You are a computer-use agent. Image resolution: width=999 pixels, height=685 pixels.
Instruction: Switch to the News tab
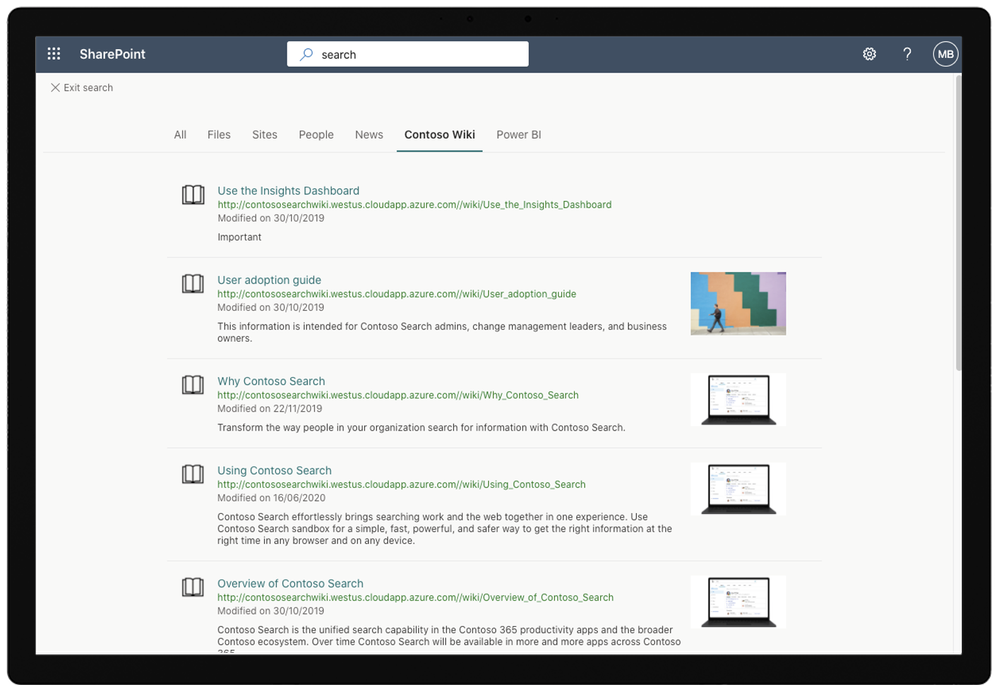[x=369, y=134]
